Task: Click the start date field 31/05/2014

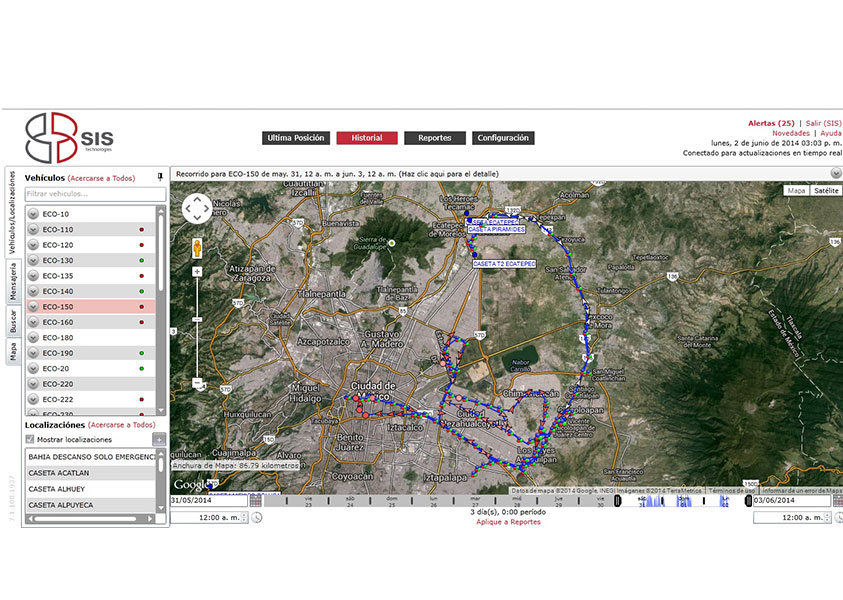Action: coord(209,501)
